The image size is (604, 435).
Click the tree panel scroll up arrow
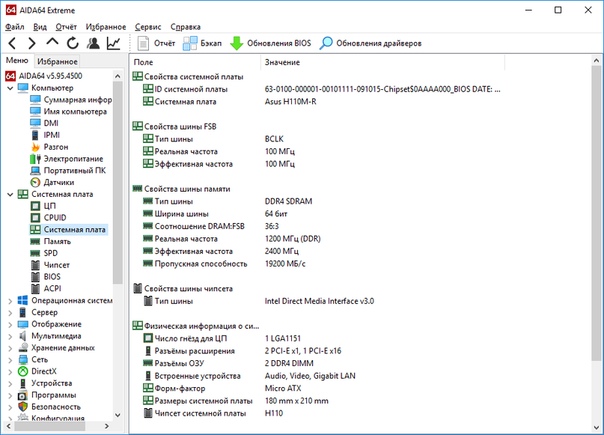point(118,76)
